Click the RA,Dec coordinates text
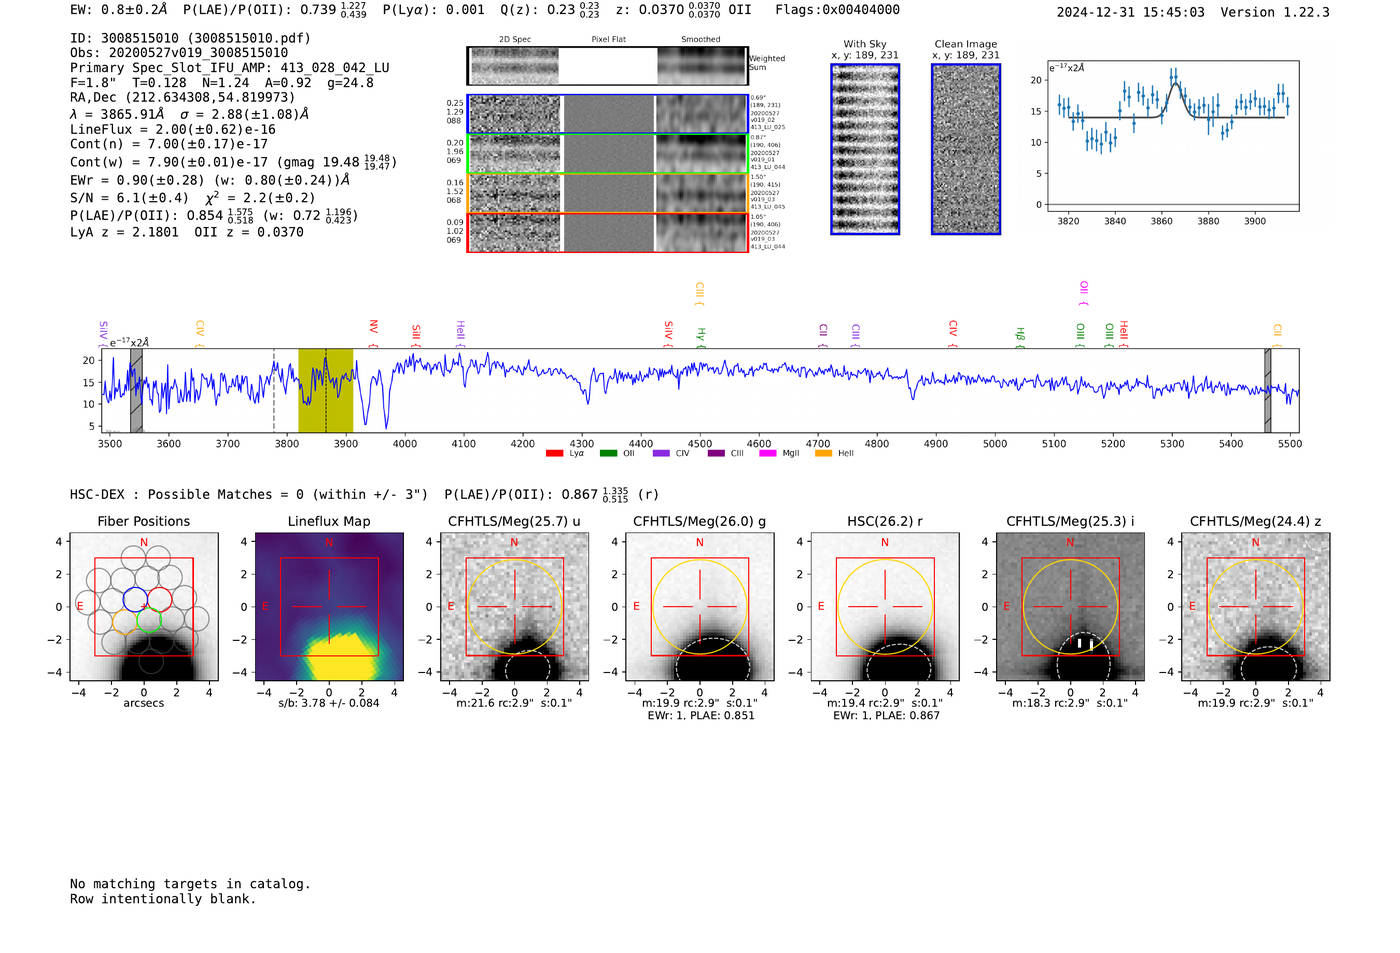 183,98
